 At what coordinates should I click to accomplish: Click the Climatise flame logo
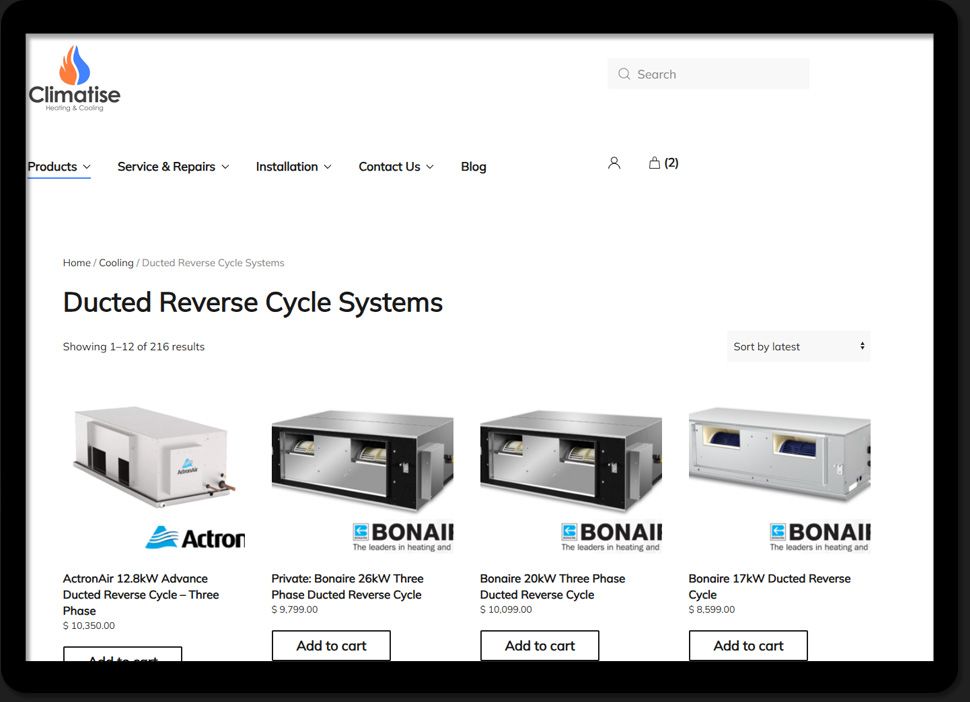(74, 77)
